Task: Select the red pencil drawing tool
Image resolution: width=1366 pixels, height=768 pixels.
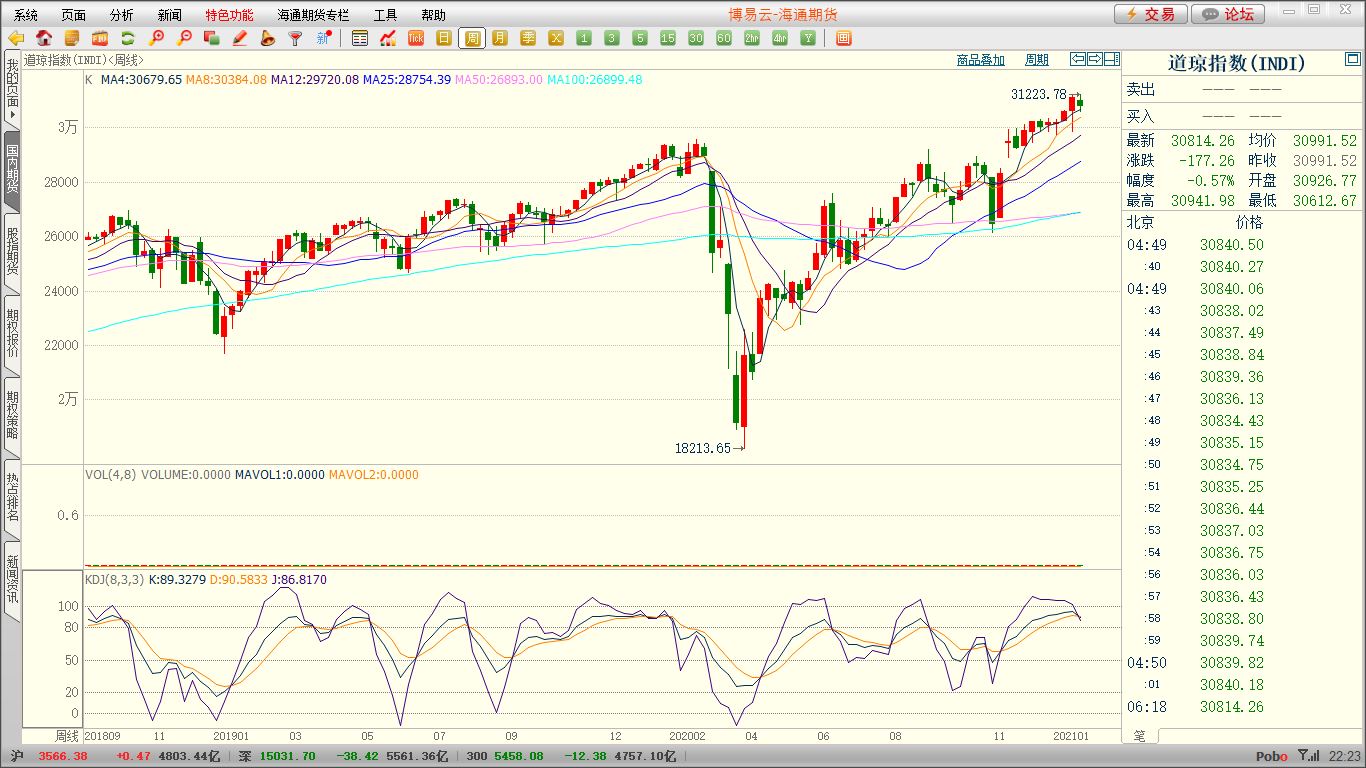Action: (x=240, y=38)
